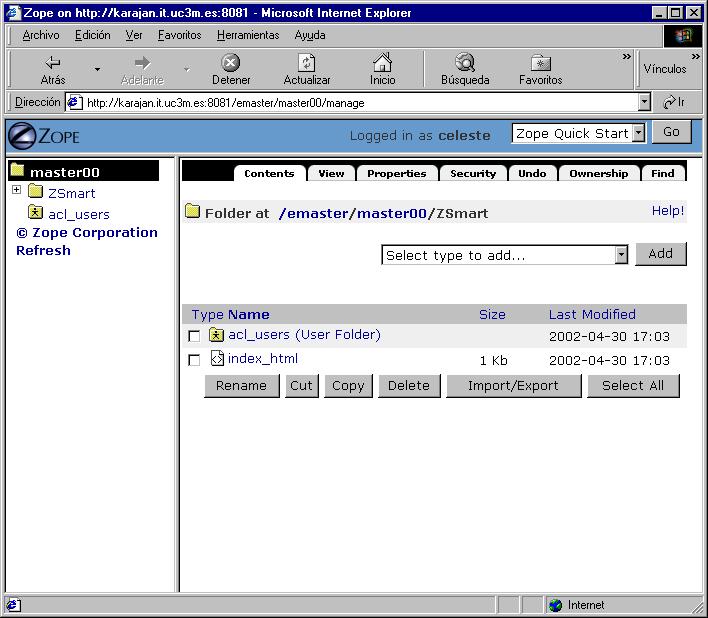
Task: Click the Zope logo icon
Action: pos(22,136)
